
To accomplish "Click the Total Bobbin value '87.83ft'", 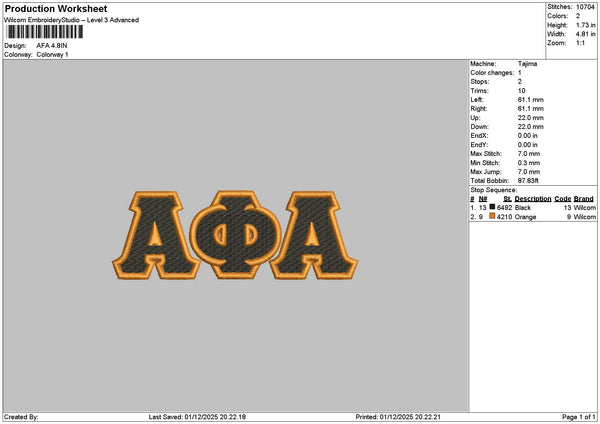I will pos(528,181).
